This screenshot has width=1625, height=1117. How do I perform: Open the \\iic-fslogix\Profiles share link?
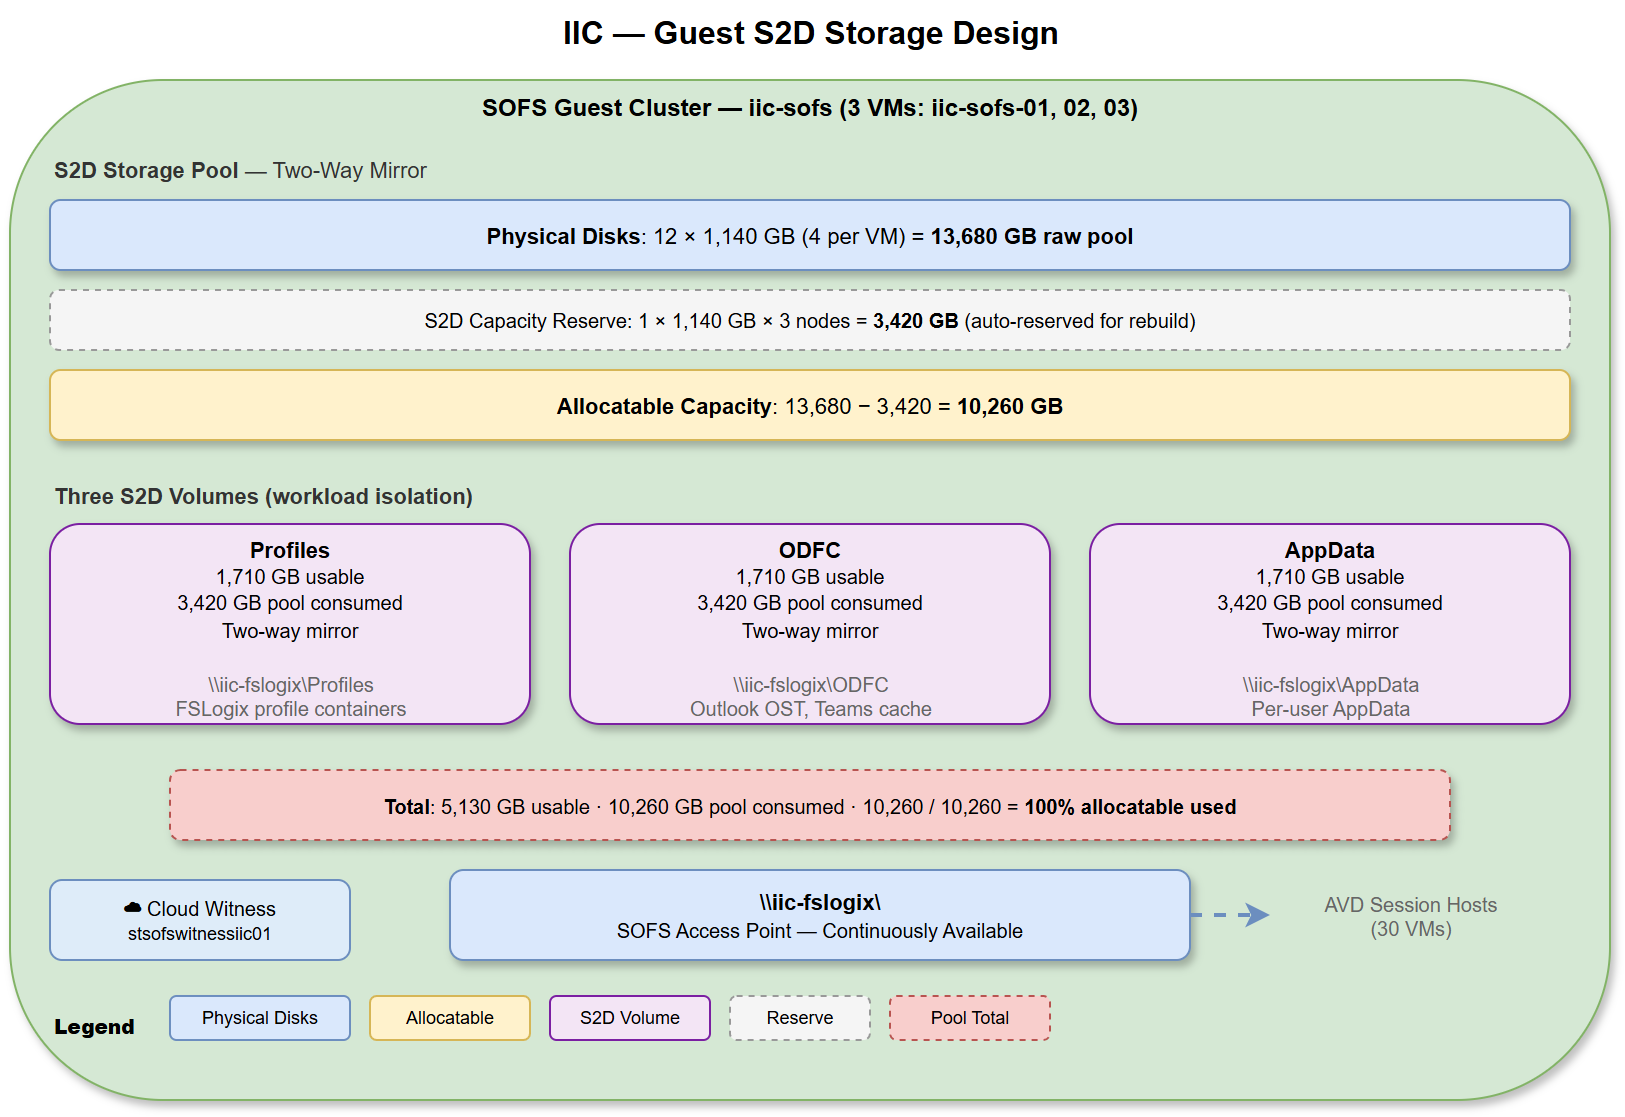point(290,685)
